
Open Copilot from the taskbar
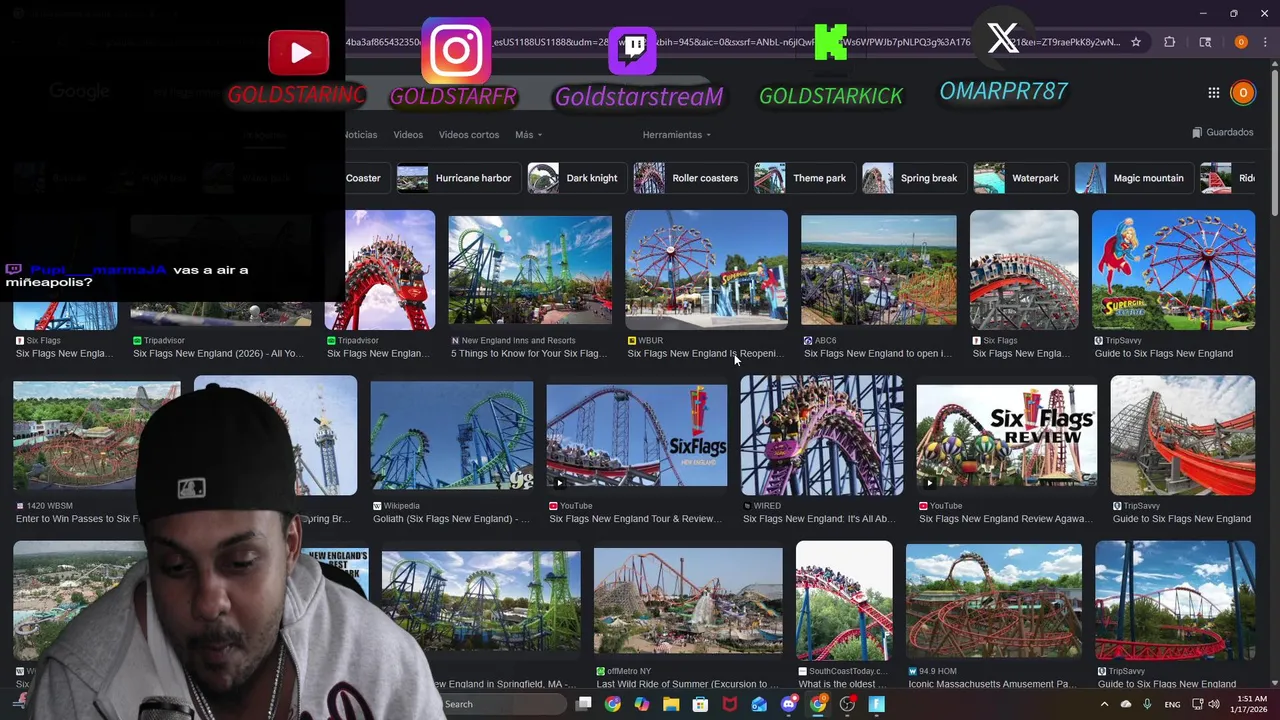click(642, 704)
